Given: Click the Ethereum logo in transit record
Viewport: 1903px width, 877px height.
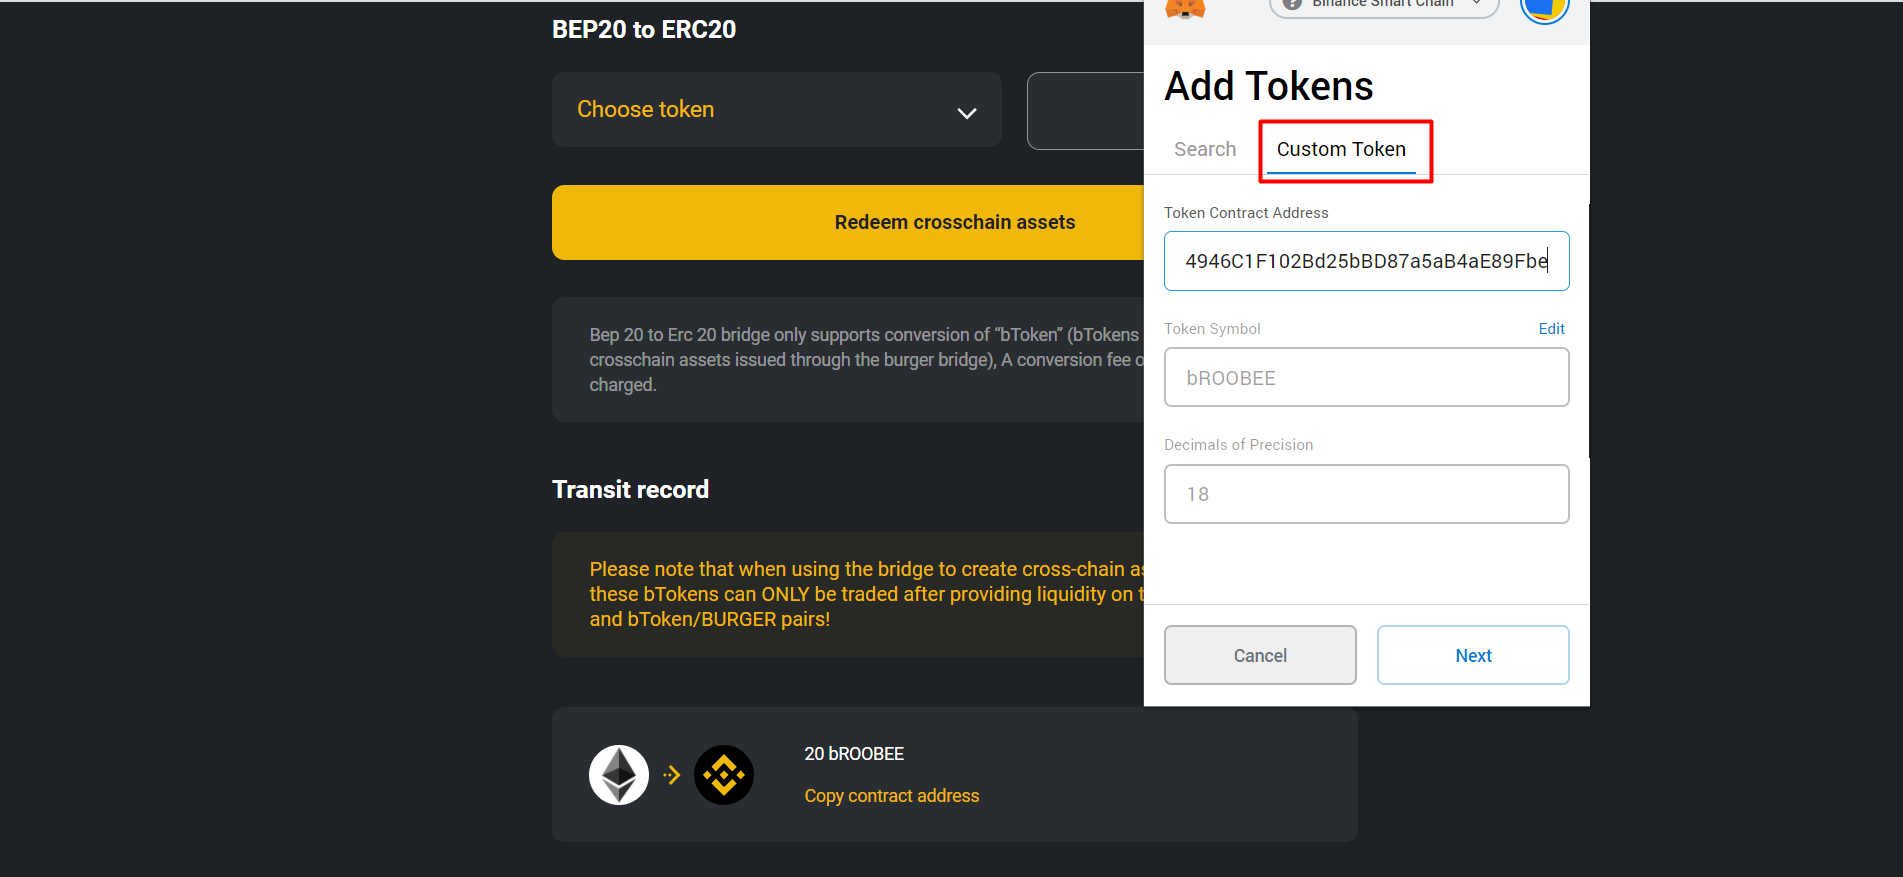Looking at the screenshot, I should (619, 775).
